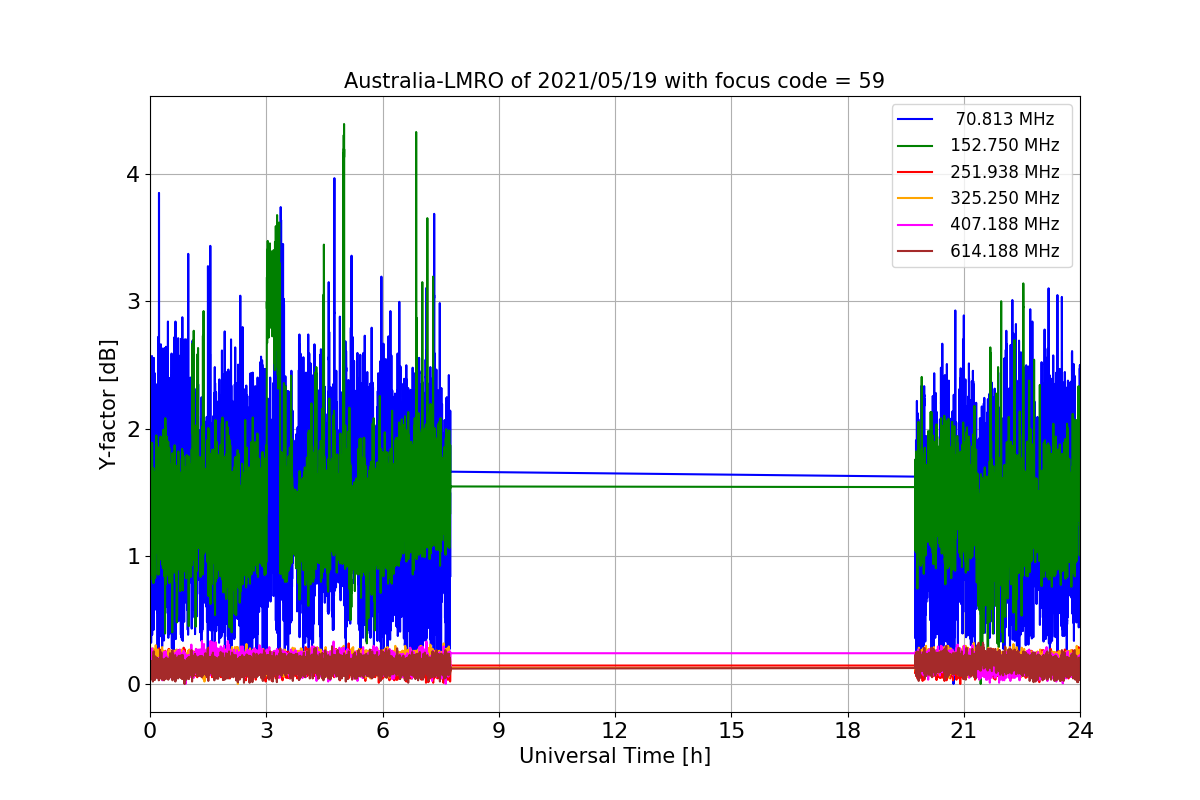The height and width of the screenshot is (800, 1200).
Task: Click the 'Universal Time [h]' axis label
Action: coord(615,757)
